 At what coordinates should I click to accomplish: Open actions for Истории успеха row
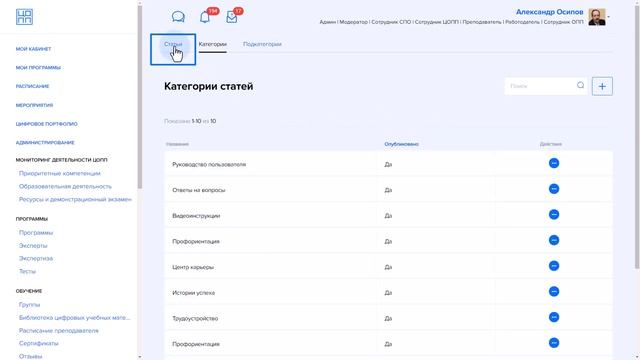554,291
